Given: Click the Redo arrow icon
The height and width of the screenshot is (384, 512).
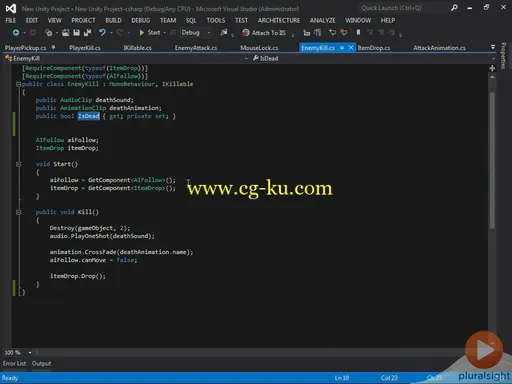Looking at the screenshot, I should (120, 33).
